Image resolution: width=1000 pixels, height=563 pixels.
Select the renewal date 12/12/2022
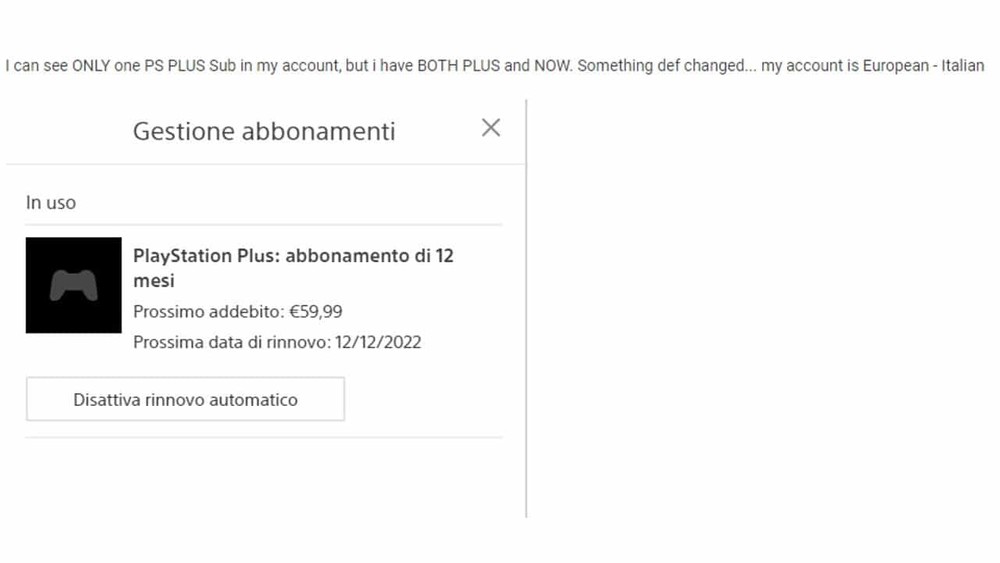[x=378, y=342]
